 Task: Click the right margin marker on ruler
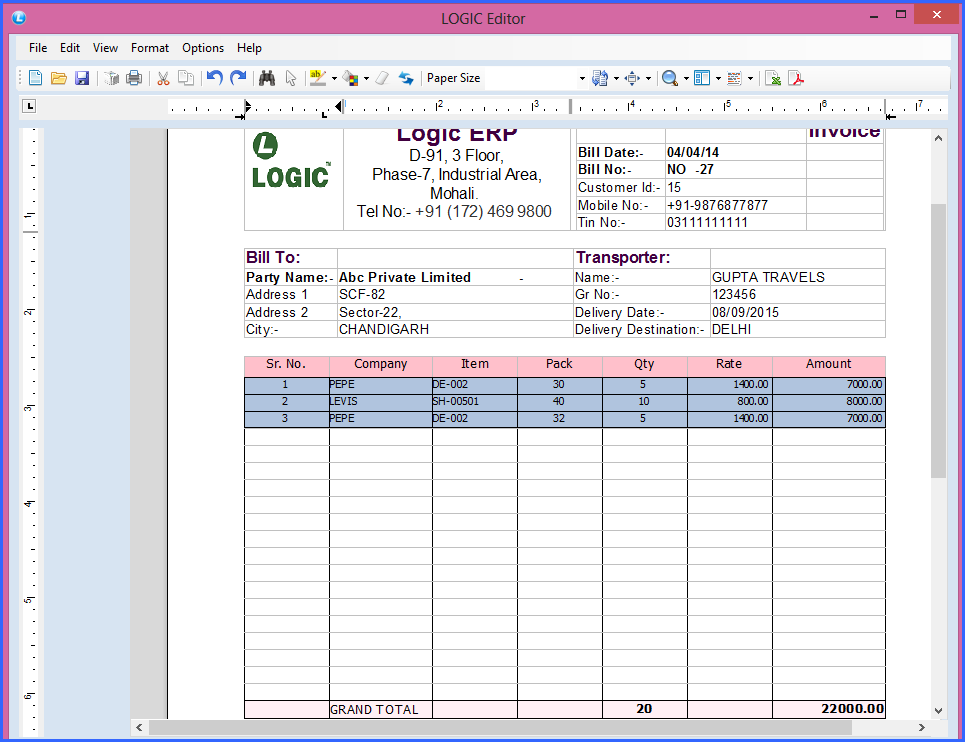[x=891, y=116]
